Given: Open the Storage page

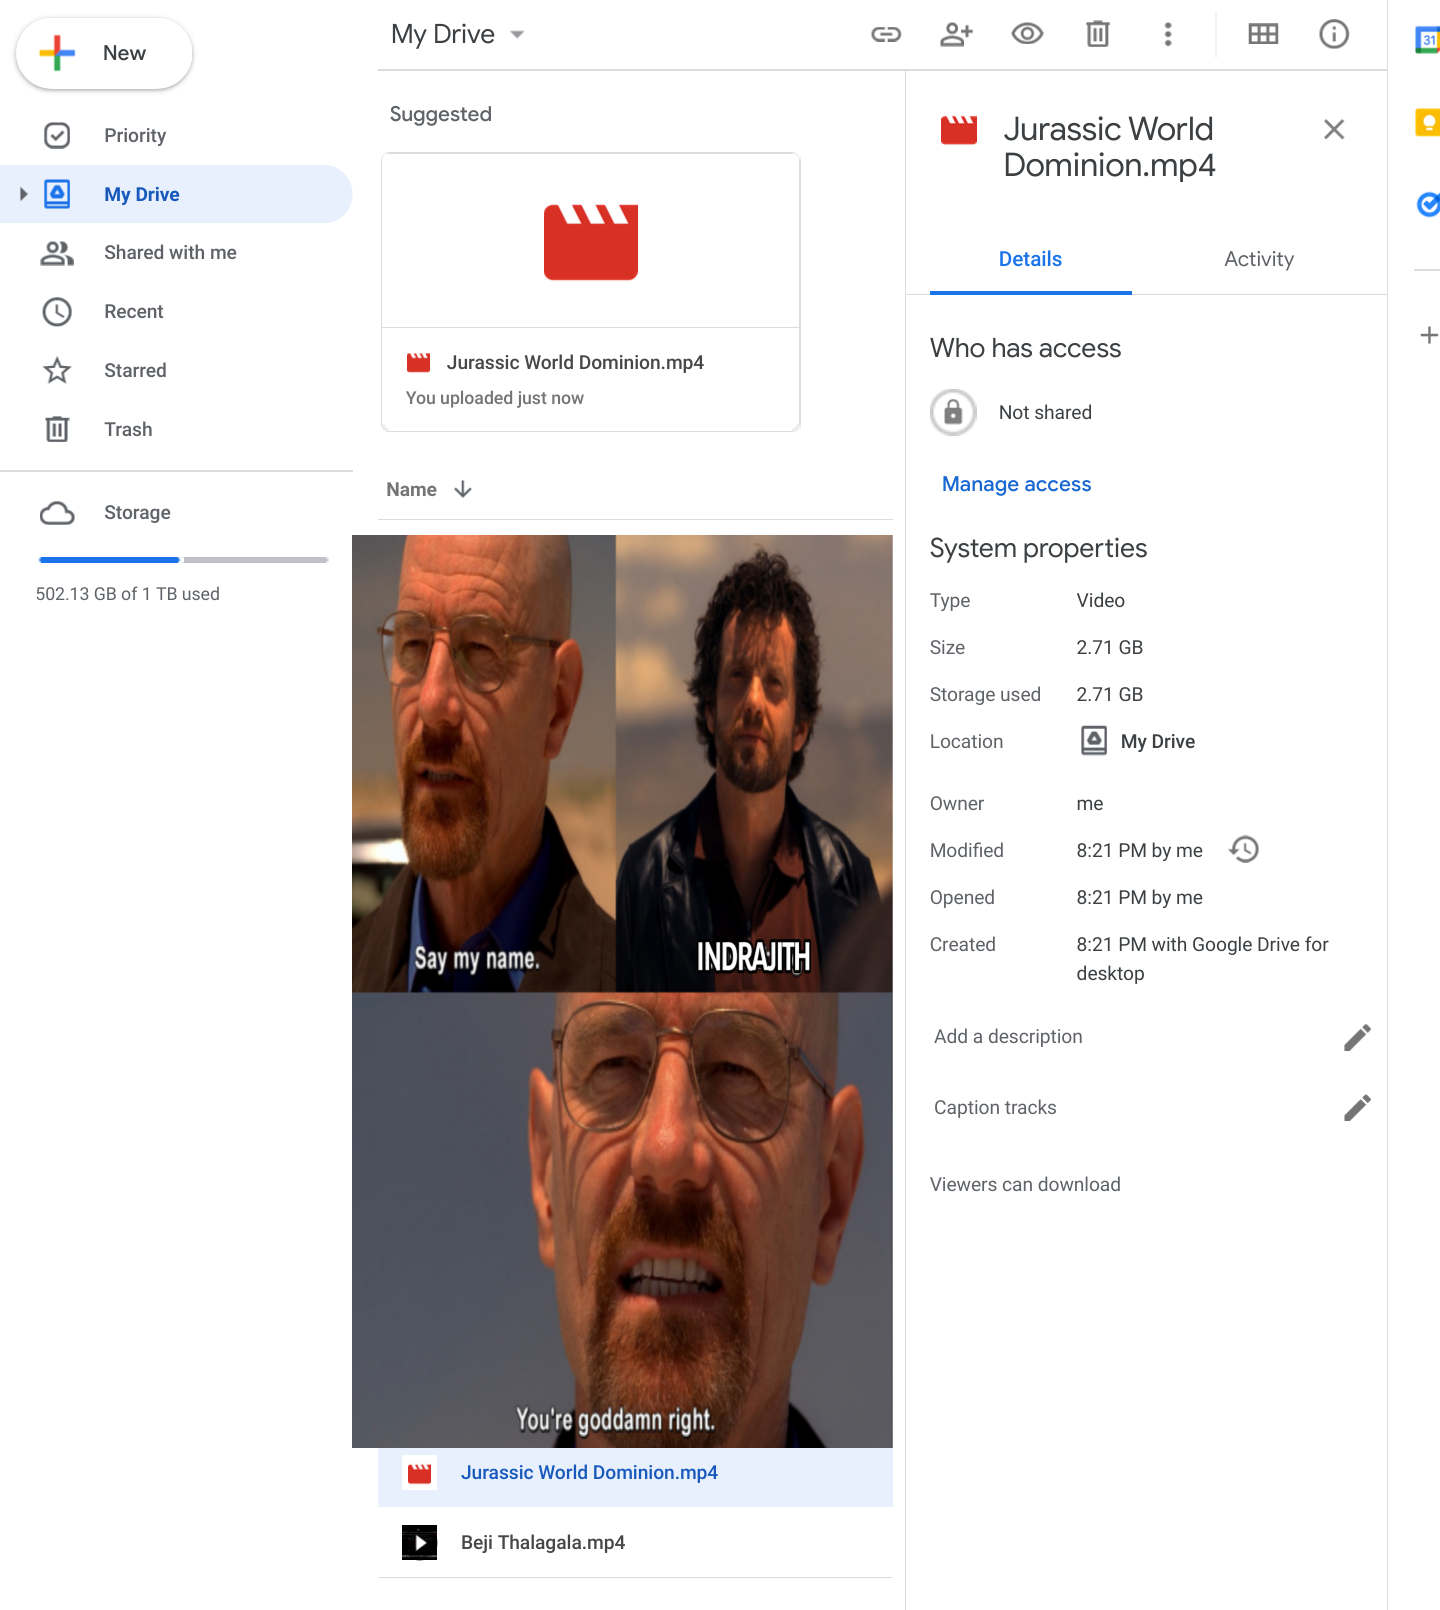Looking at the screenshot, I should coord(137,513).
